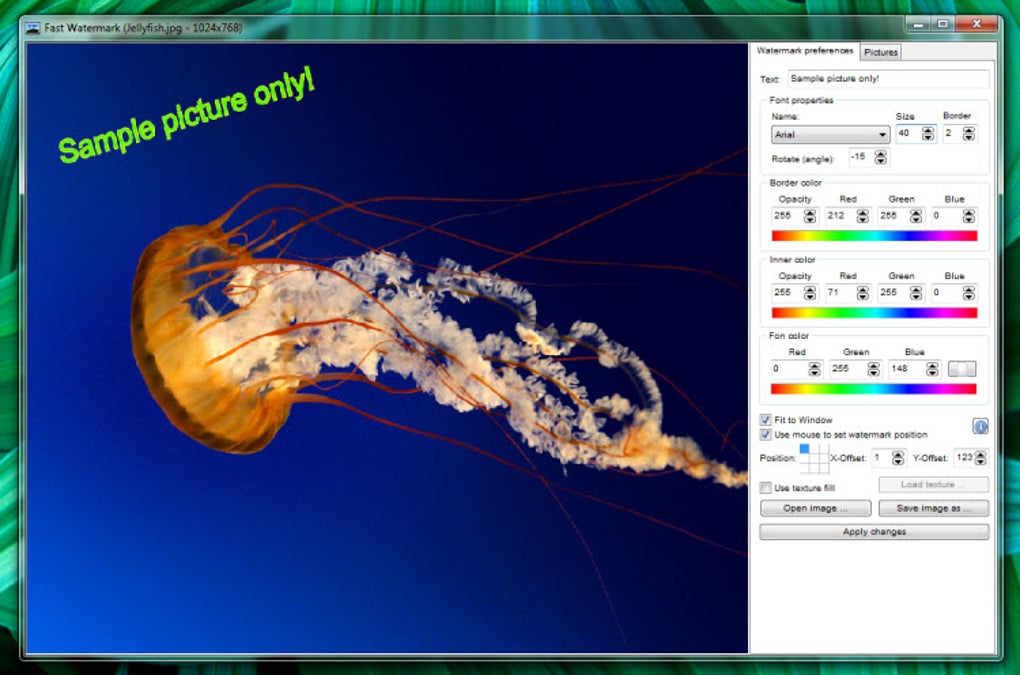Adjust Inner color Green spinner
This screenshot has height=675, width=1020.
(x=916, y=293)
